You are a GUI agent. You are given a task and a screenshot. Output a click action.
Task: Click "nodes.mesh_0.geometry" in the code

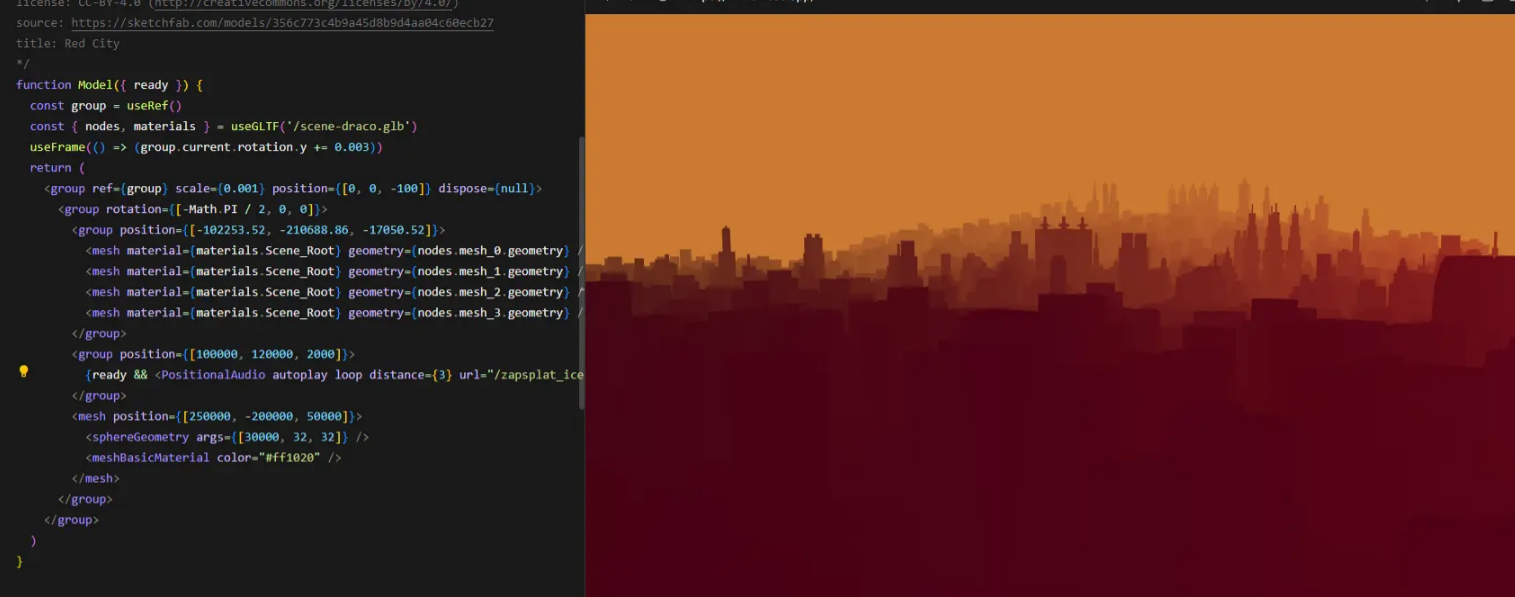tap(491, 251)
